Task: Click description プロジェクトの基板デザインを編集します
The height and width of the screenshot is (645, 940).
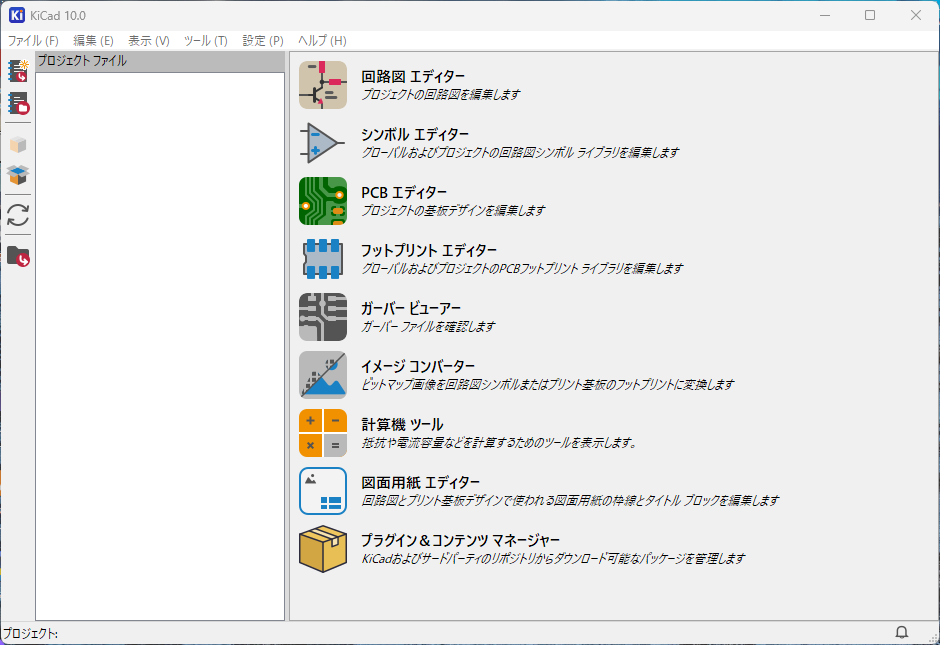Action: point(453,211)
